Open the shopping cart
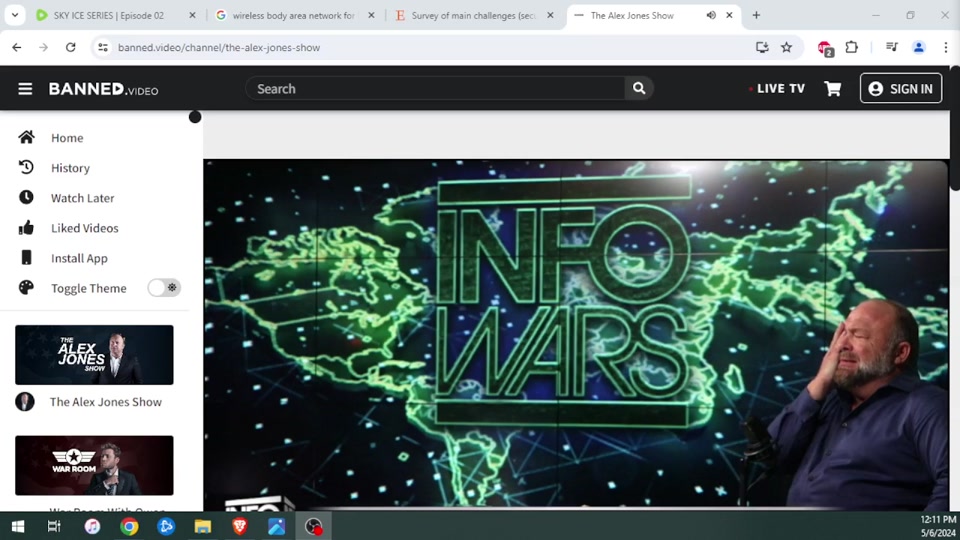 (832, 89)
